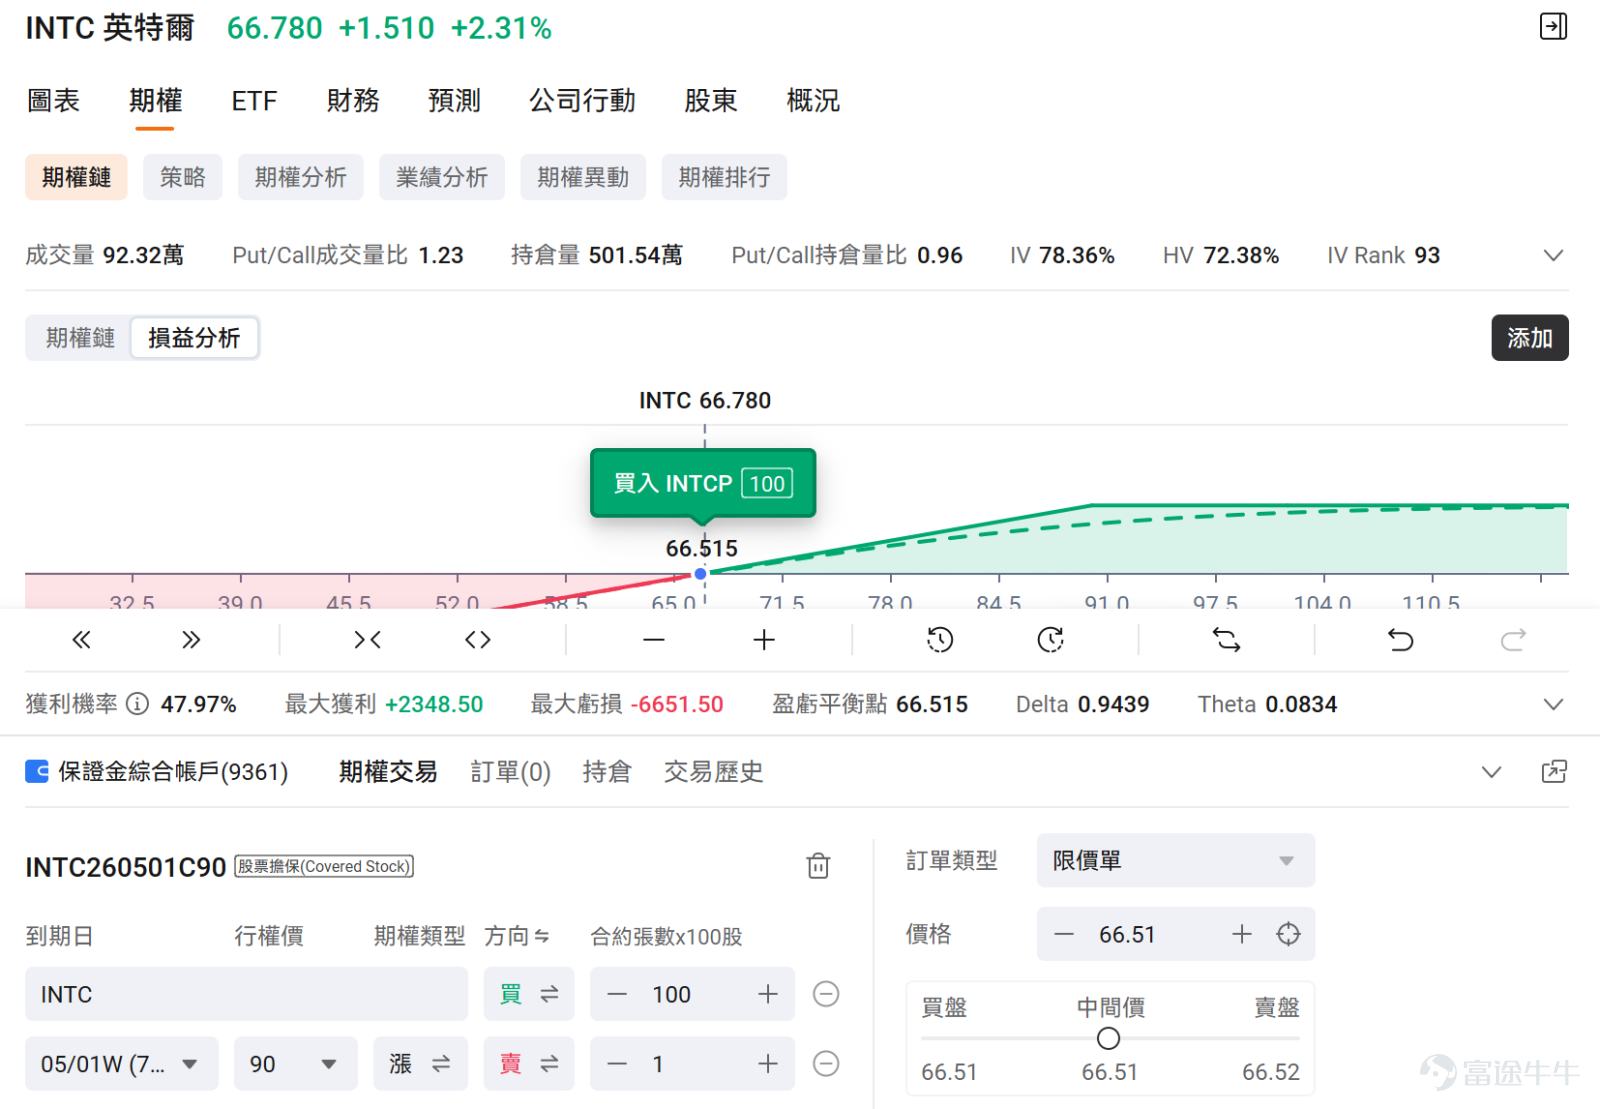Toggle the INTC stock leg 買 direction
Screen dimensions: 1600x1109
tap(529, 994)
